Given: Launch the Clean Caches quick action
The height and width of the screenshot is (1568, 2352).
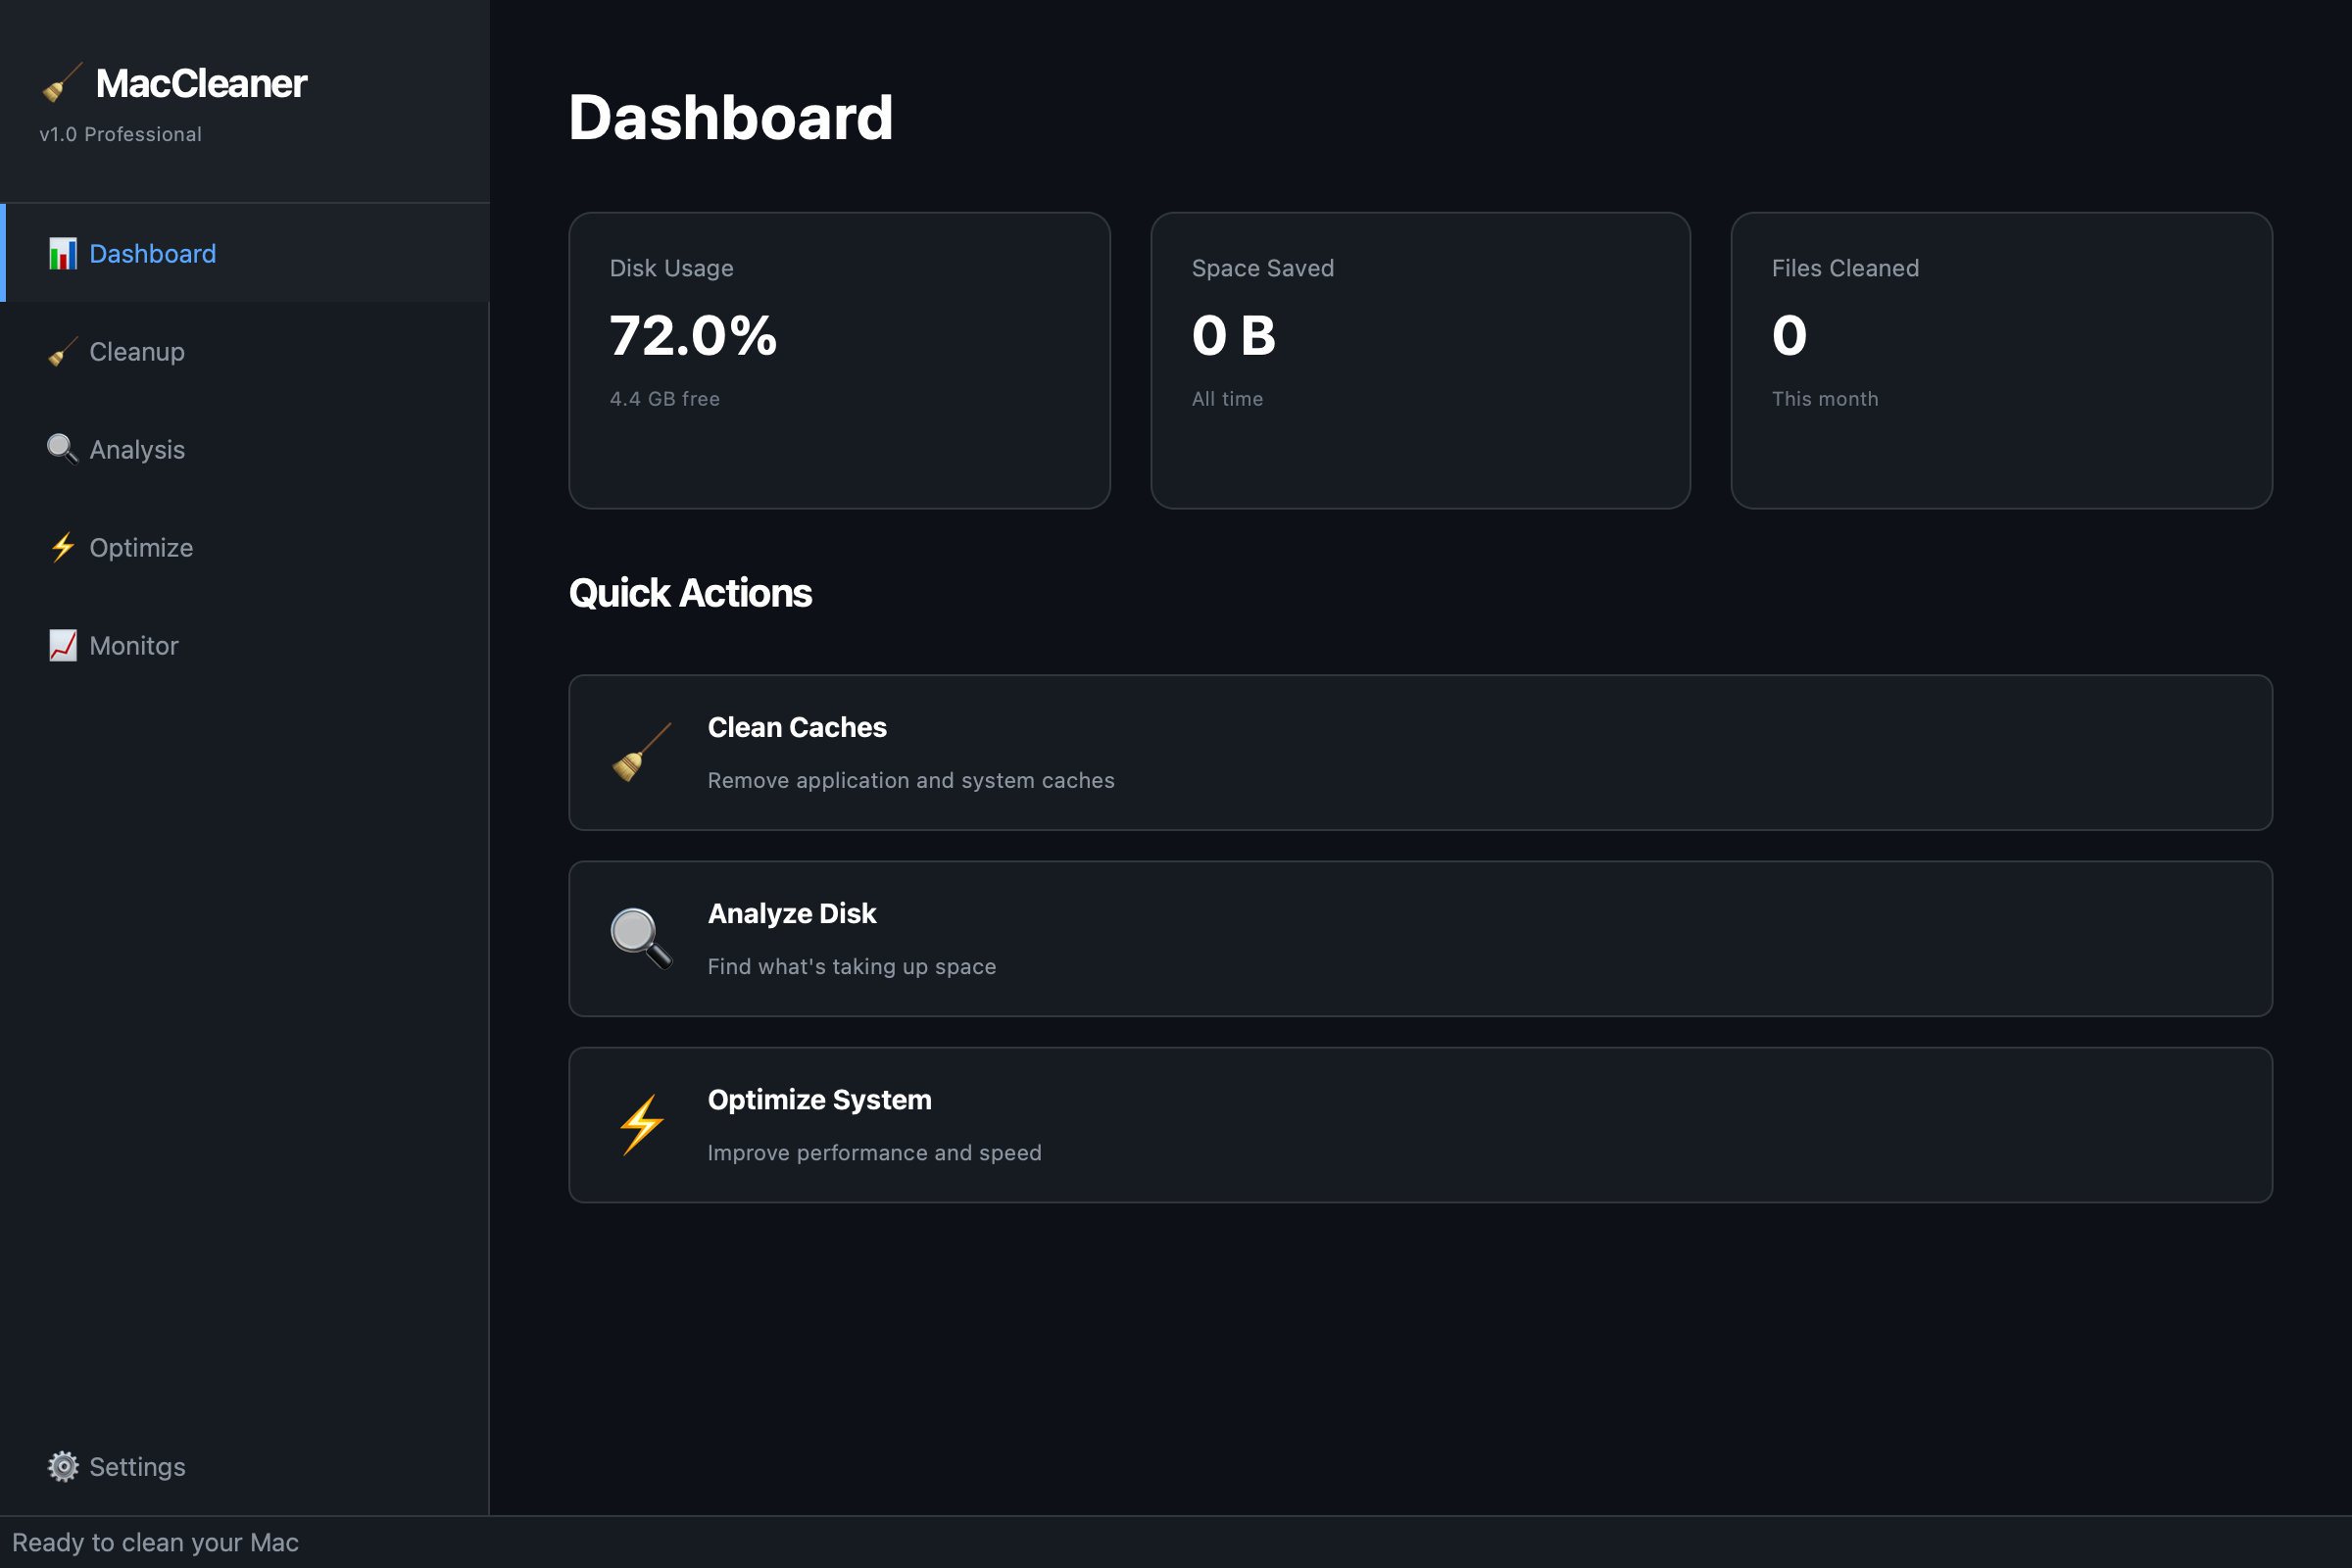Looking at the screenshot, I should coord(1420,753).
